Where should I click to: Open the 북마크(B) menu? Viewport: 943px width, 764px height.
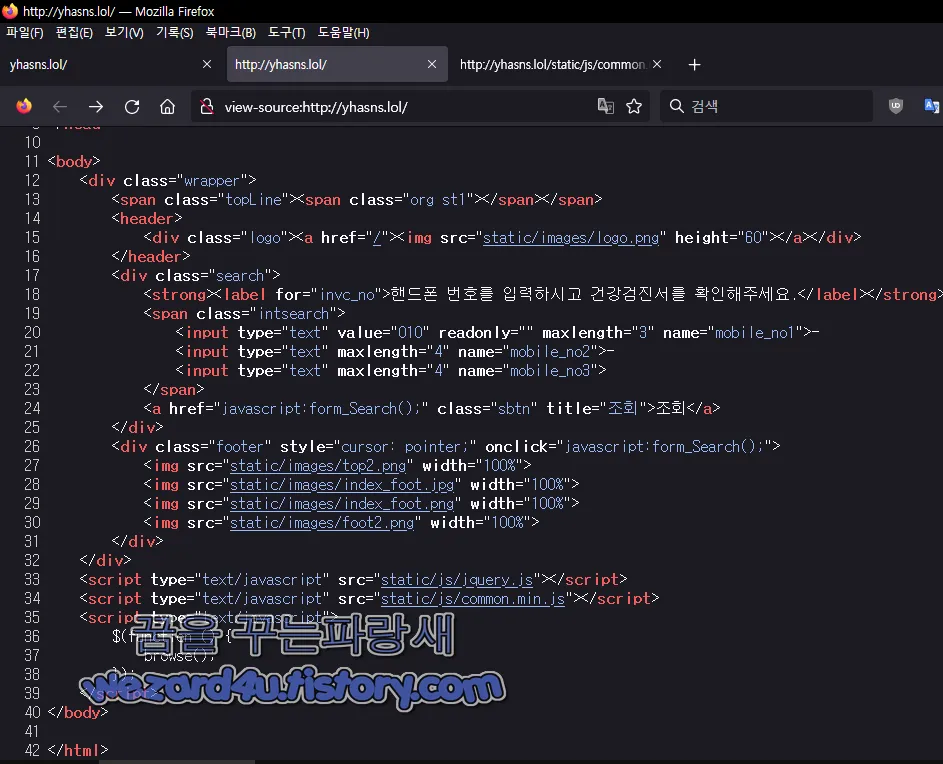point(230,32)
